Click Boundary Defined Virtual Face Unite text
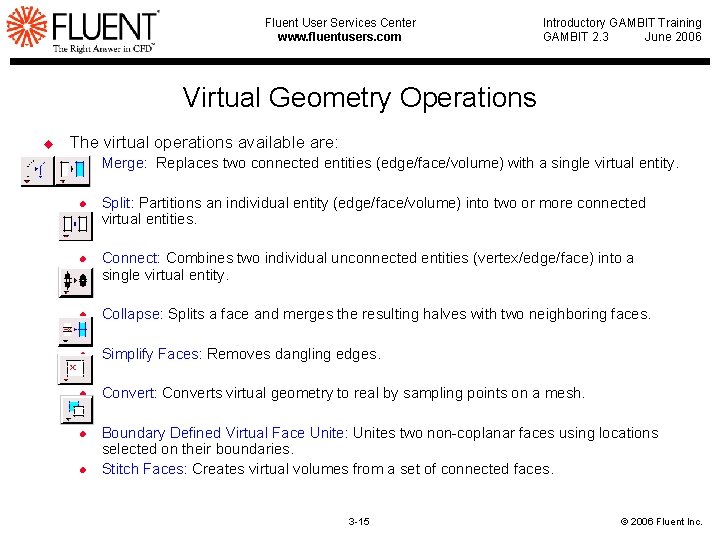Viewport: 720px width, 540px height. [224, 433]
